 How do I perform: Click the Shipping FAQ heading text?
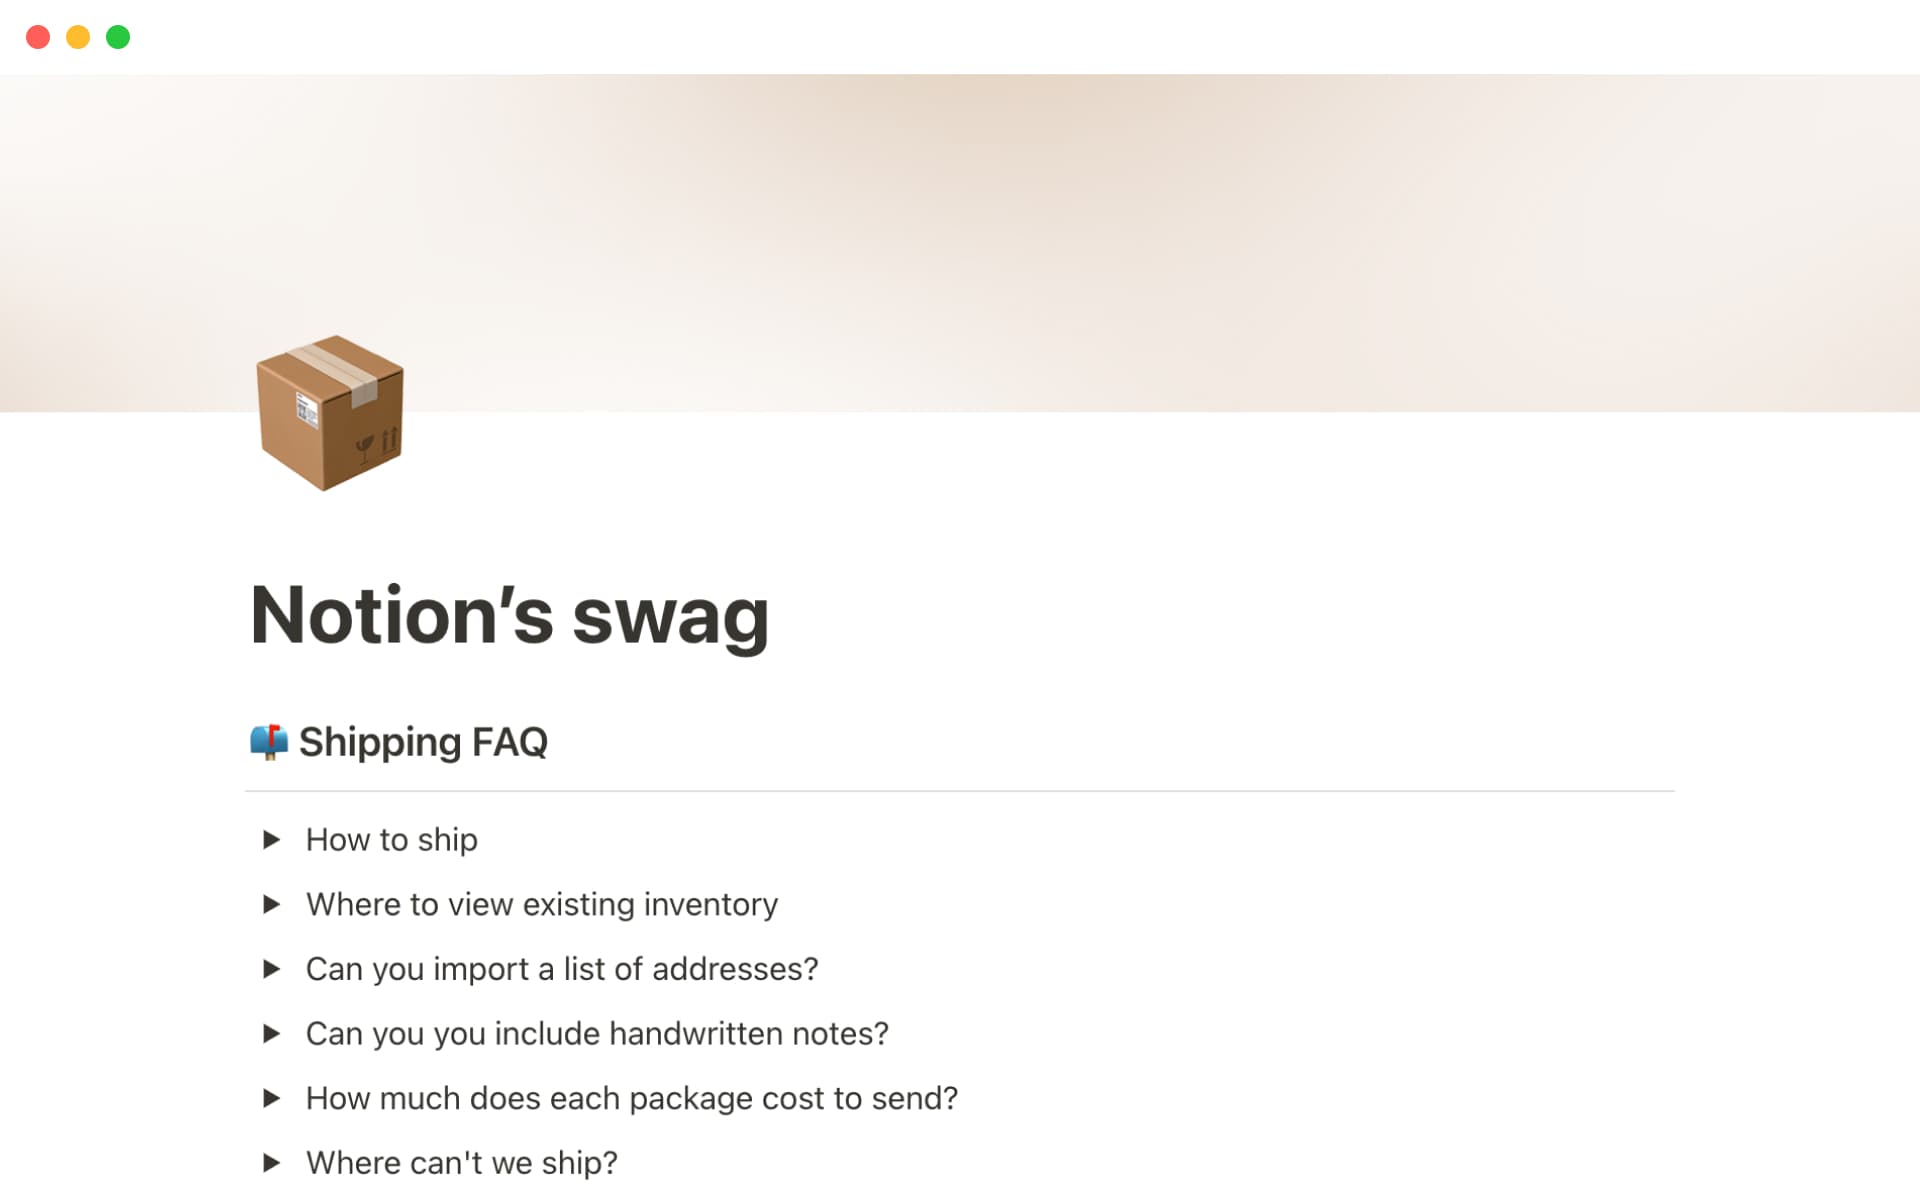tap(423, 742)
